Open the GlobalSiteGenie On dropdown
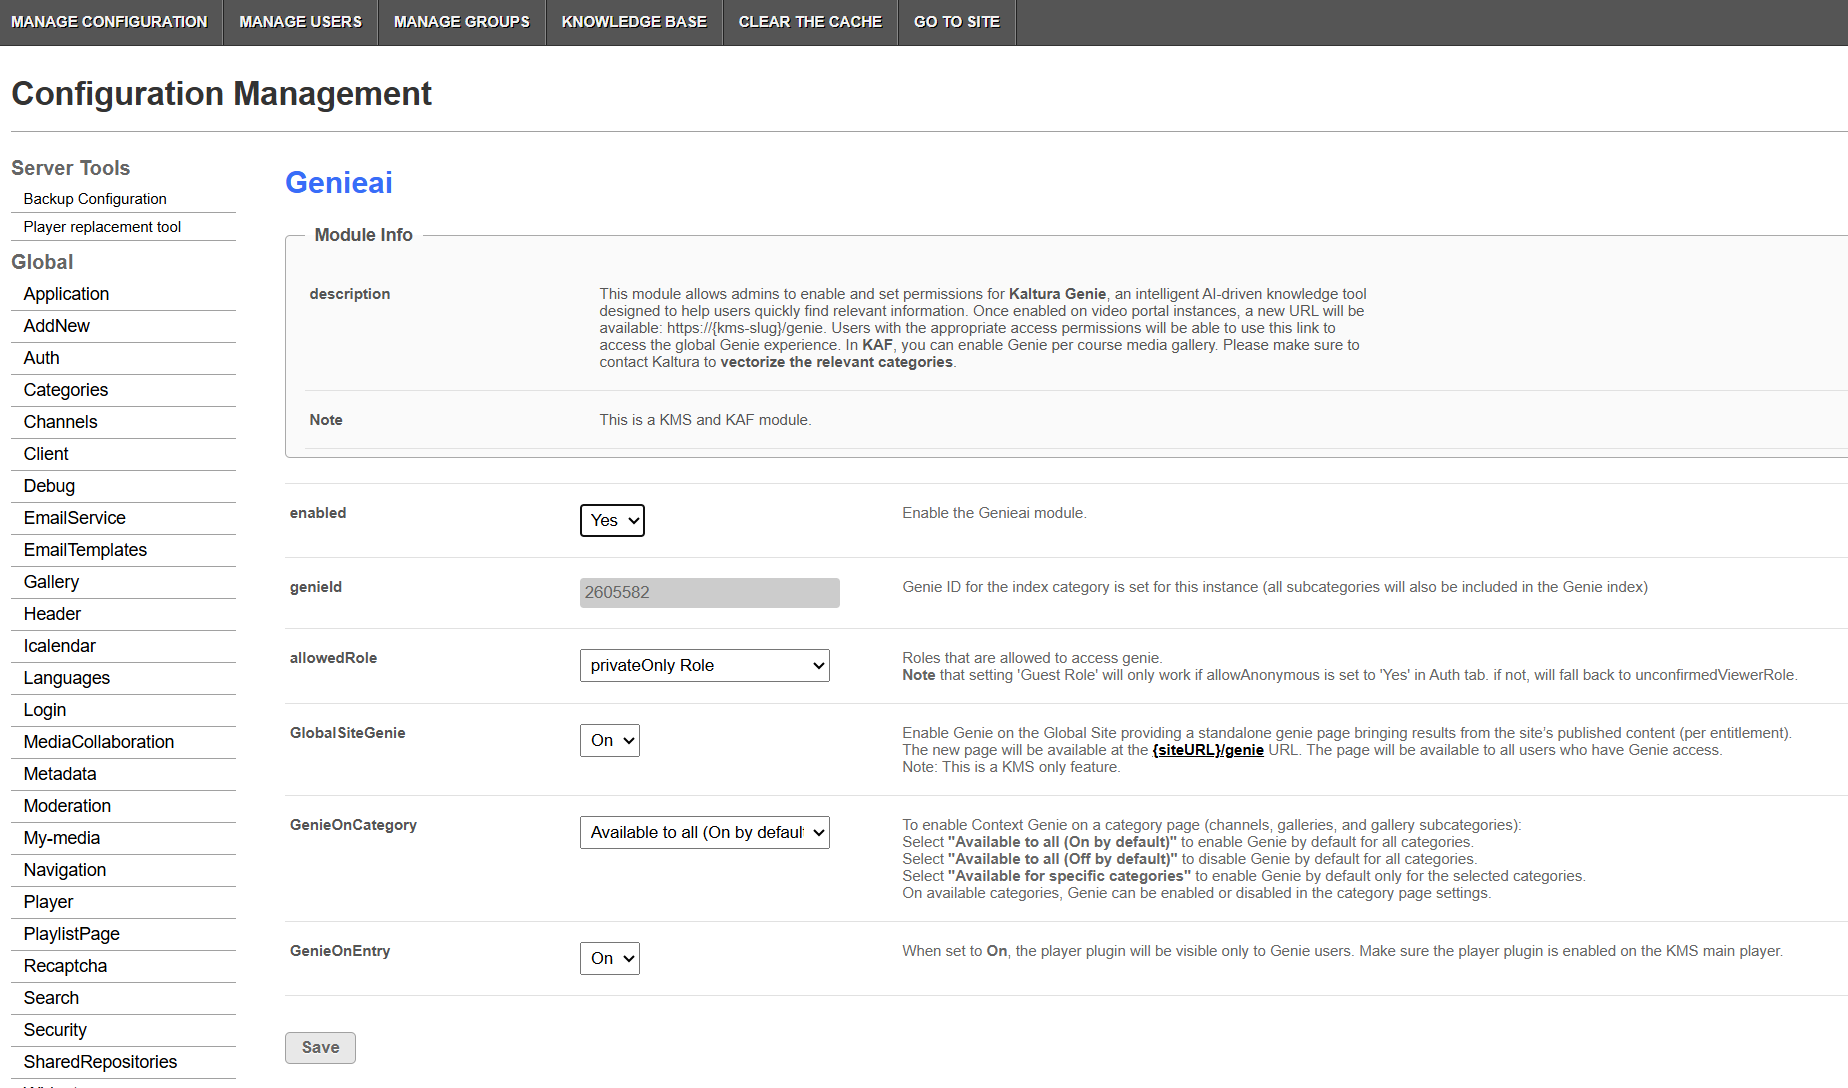Image resolution: width=1848 pixels, height=1088 pixels. pos(610,740)
